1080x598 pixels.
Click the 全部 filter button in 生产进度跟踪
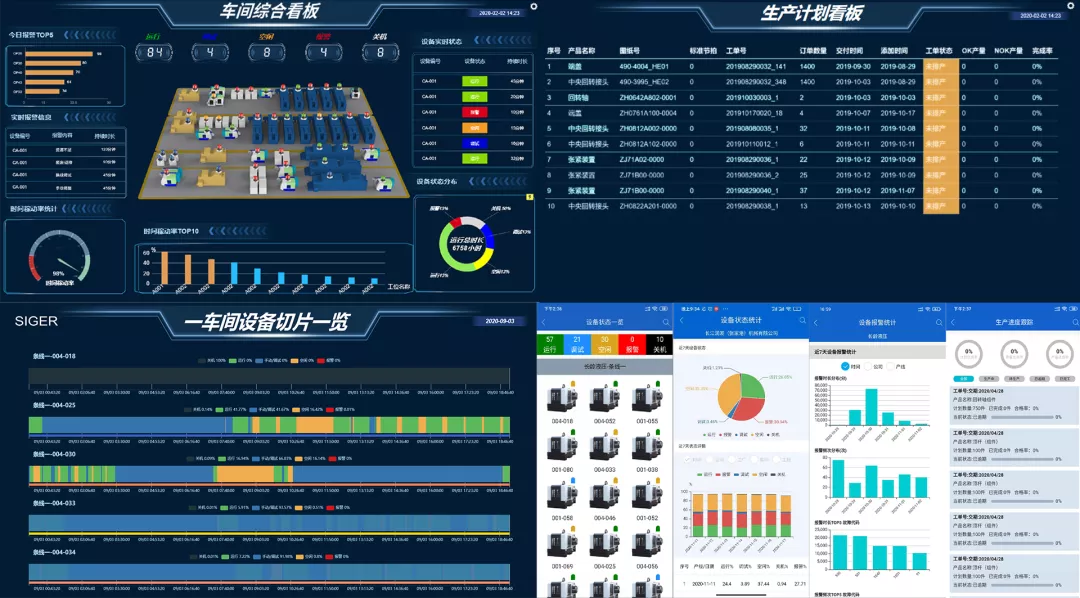click(x=962, y=379)
